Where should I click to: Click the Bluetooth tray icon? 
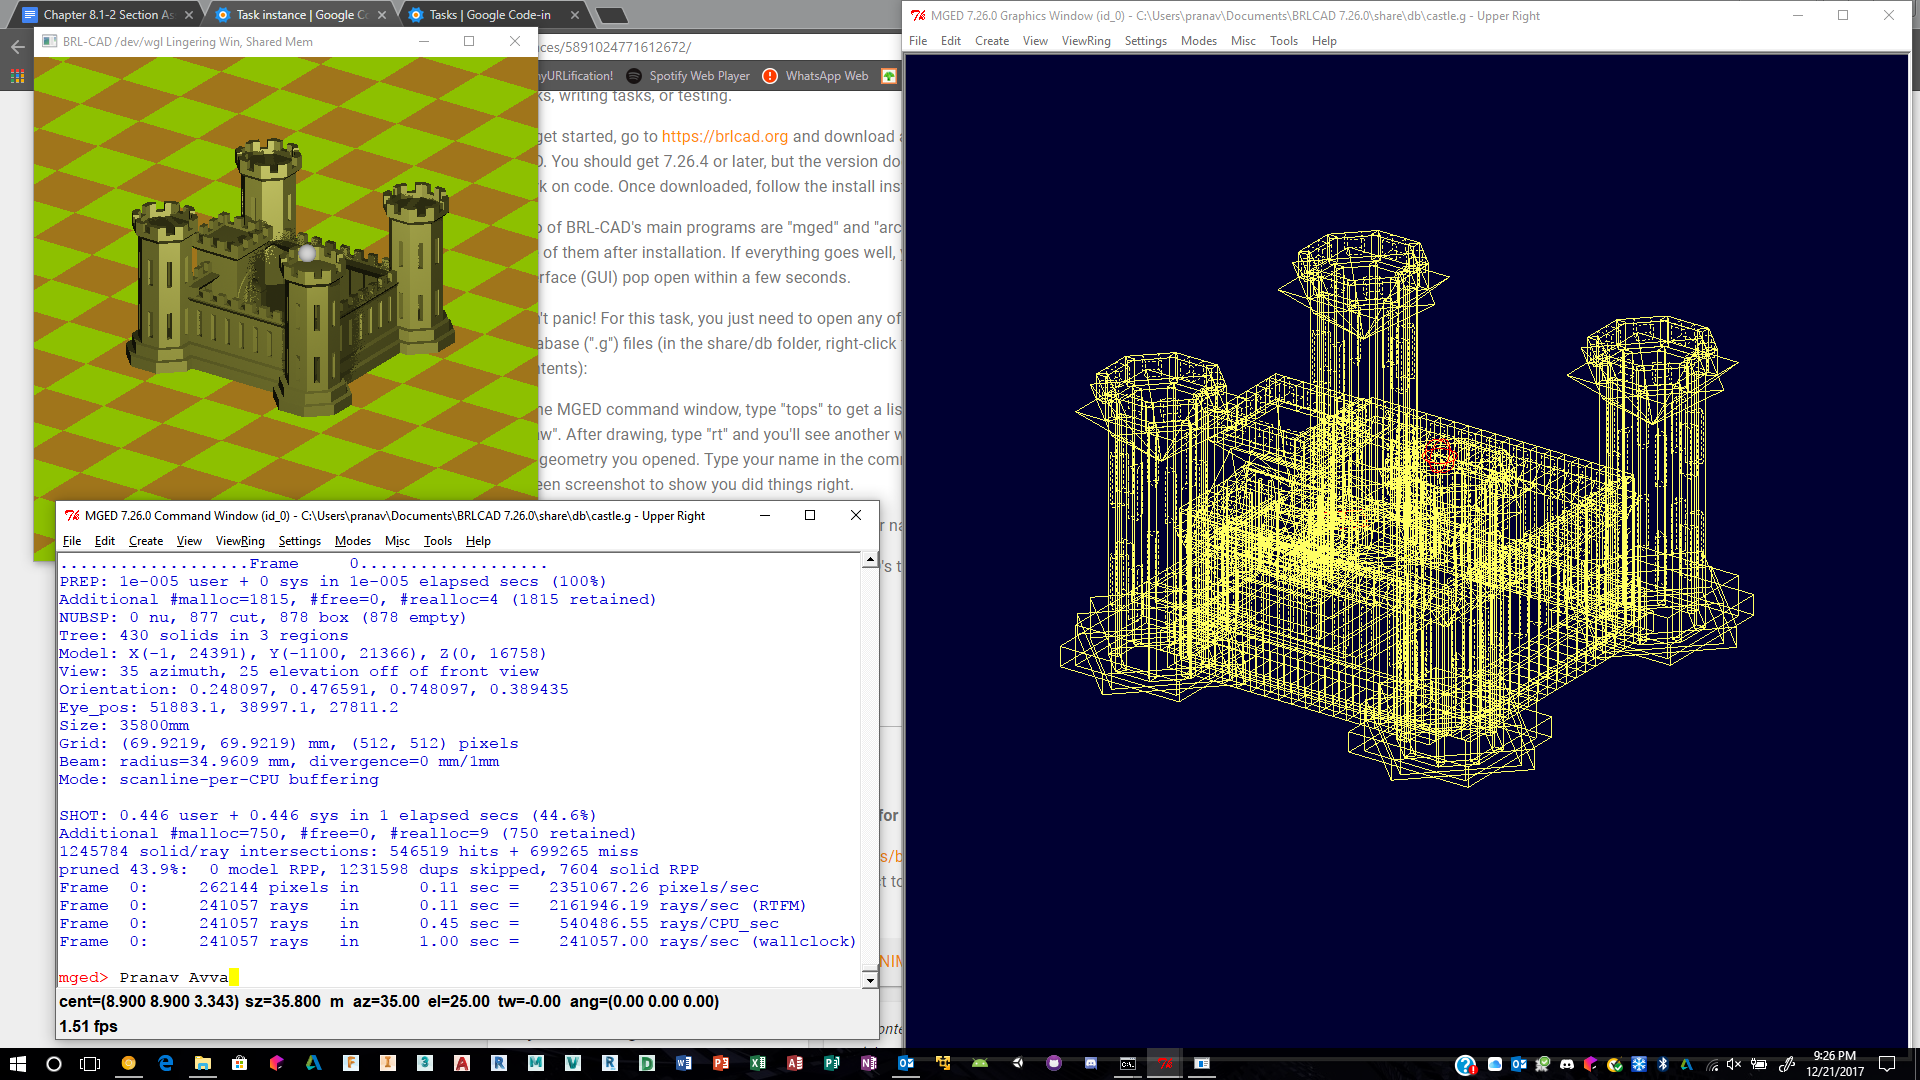tap(1662, 1064)
